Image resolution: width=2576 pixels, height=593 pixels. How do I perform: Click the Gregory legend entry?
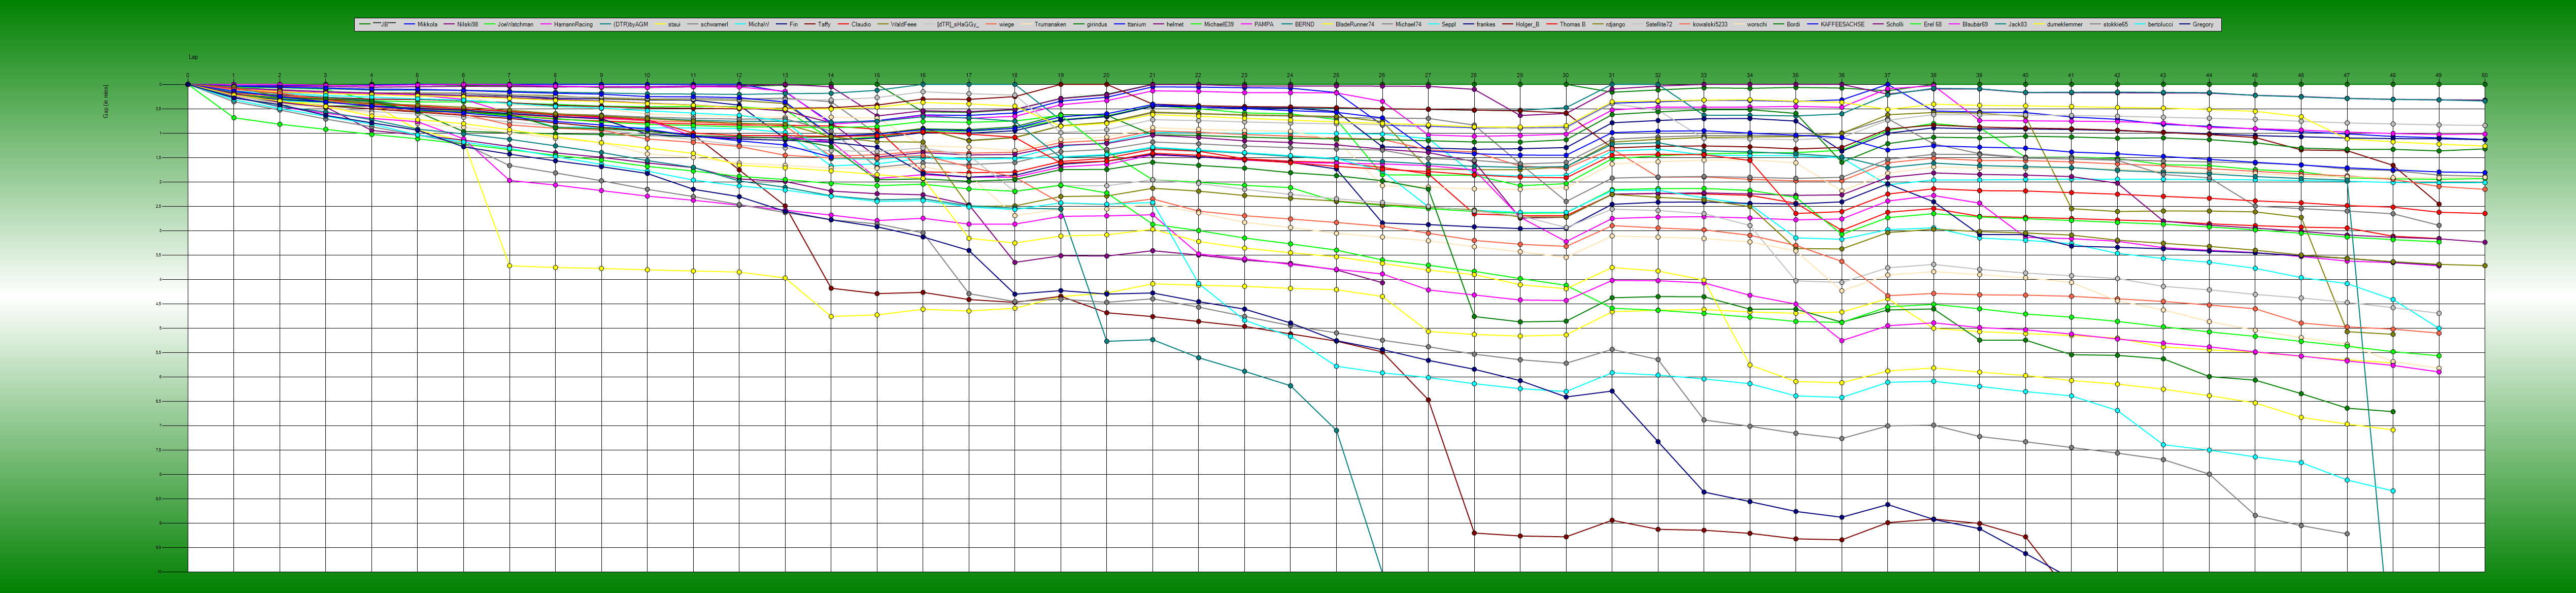pyautogui.click(x=2202, y=24)
